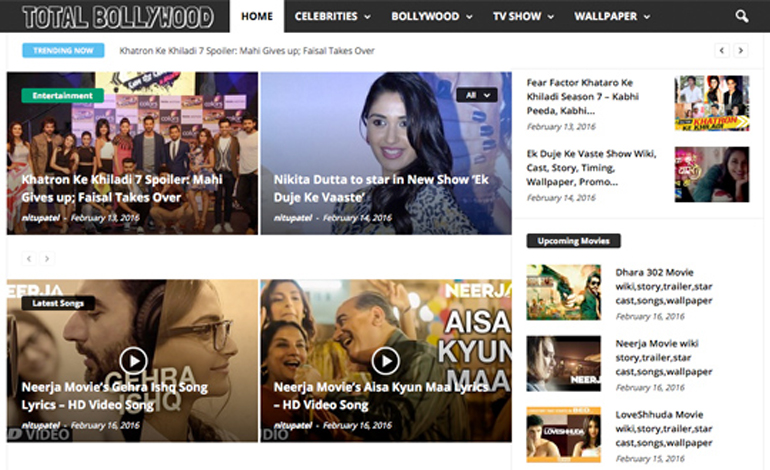Open the All filter dropdown
The width and height of the screenshot is (770, 470).
click(x=477, y=95)
